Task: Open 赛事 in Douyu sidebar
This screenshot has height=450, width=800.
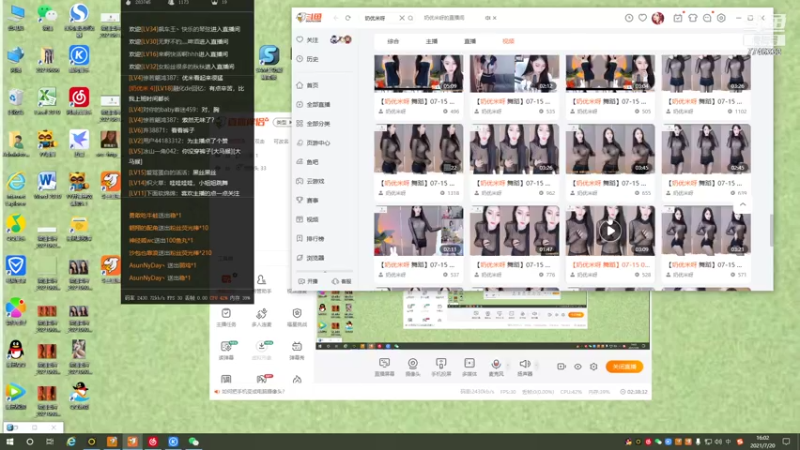Action: [308, 201]
